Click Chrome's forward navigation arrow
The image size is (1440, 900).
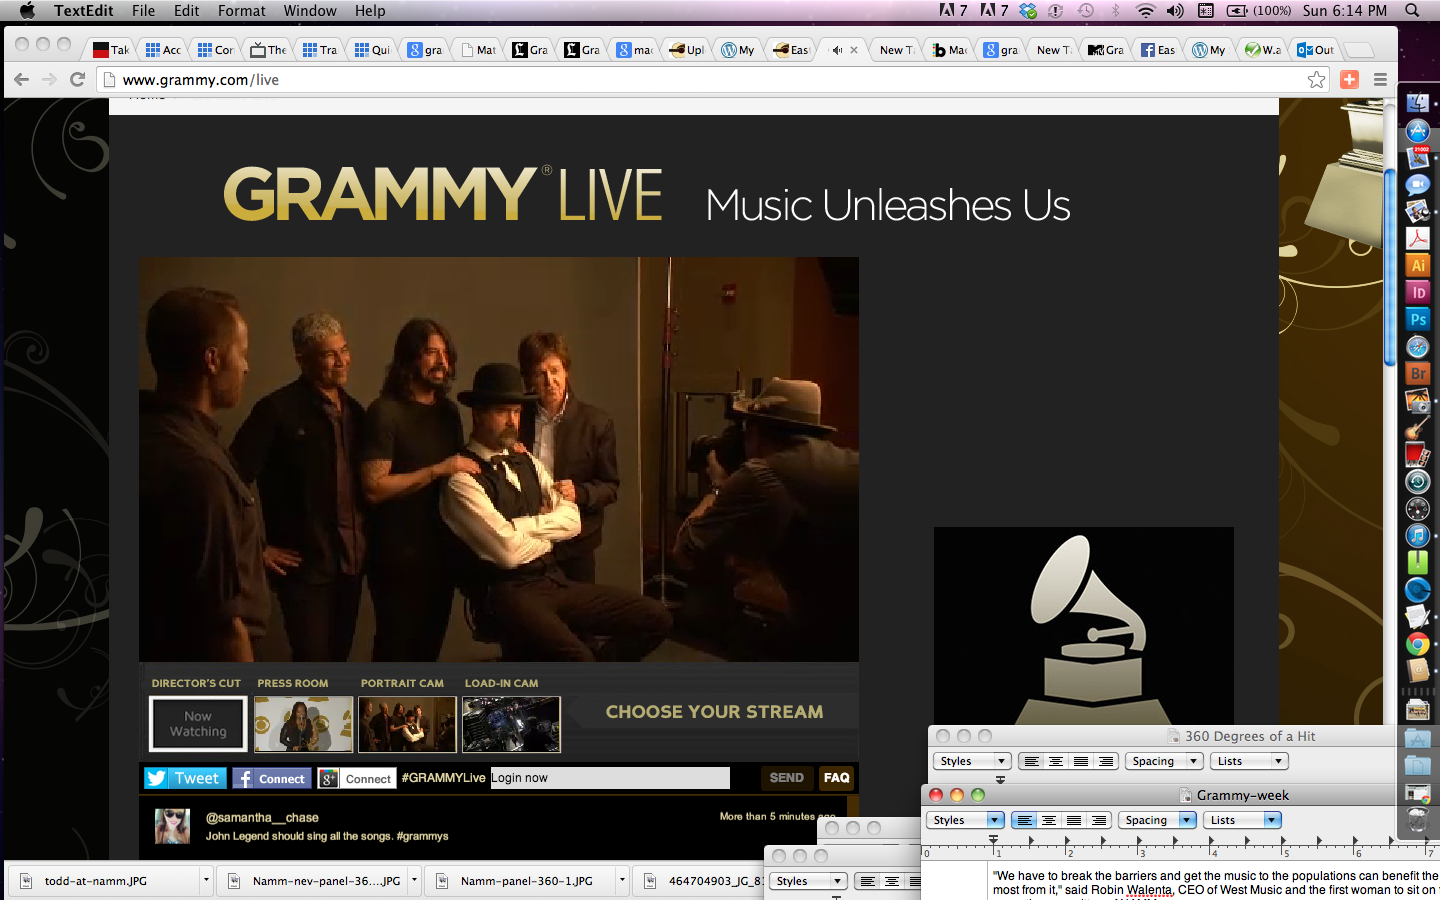(x=49, y=79)
